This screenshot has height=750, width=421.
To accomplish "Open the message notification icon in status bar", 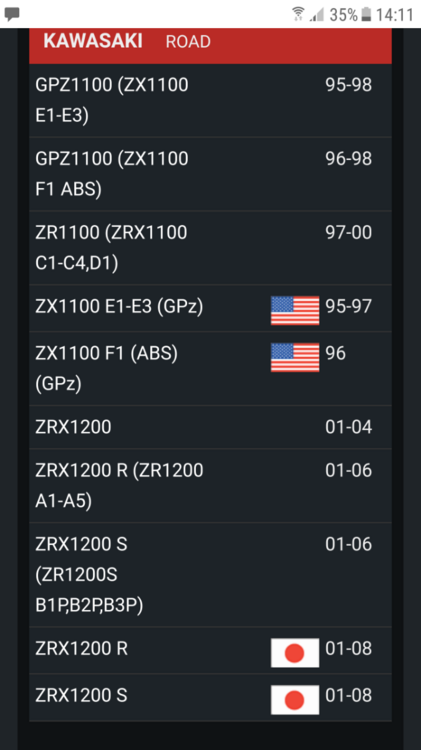I will [x=12, y=15].
